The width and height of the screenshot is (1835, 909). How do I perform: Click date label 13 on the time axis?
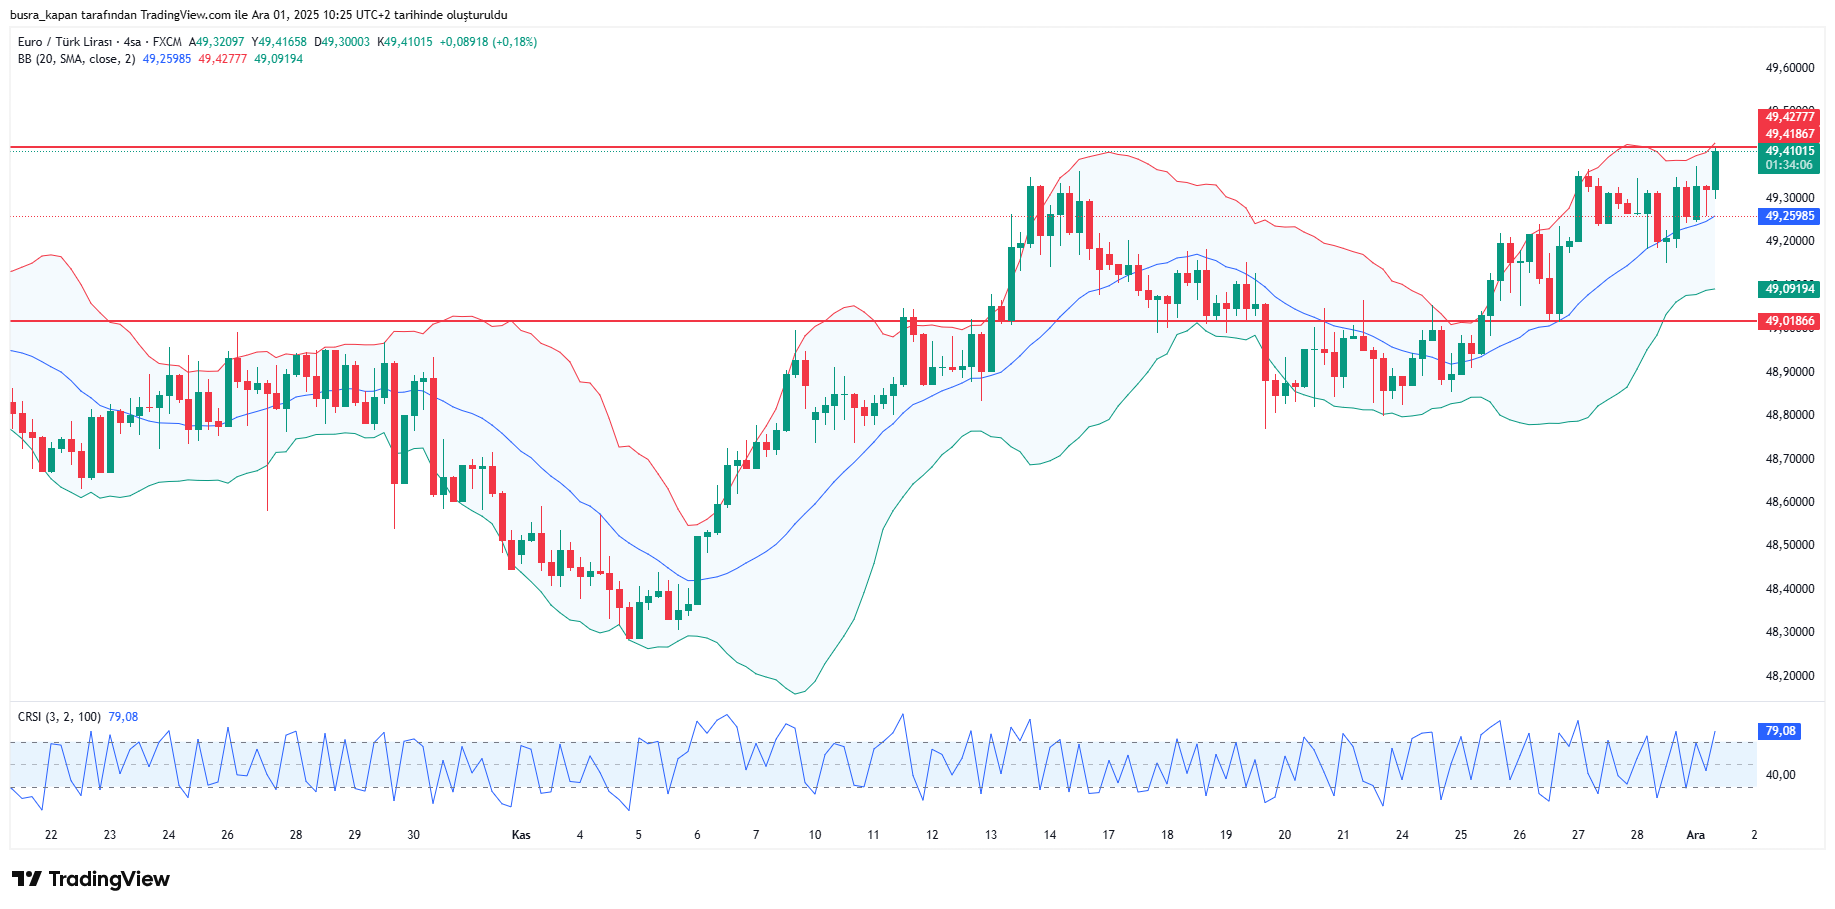(x=990, y=835)
